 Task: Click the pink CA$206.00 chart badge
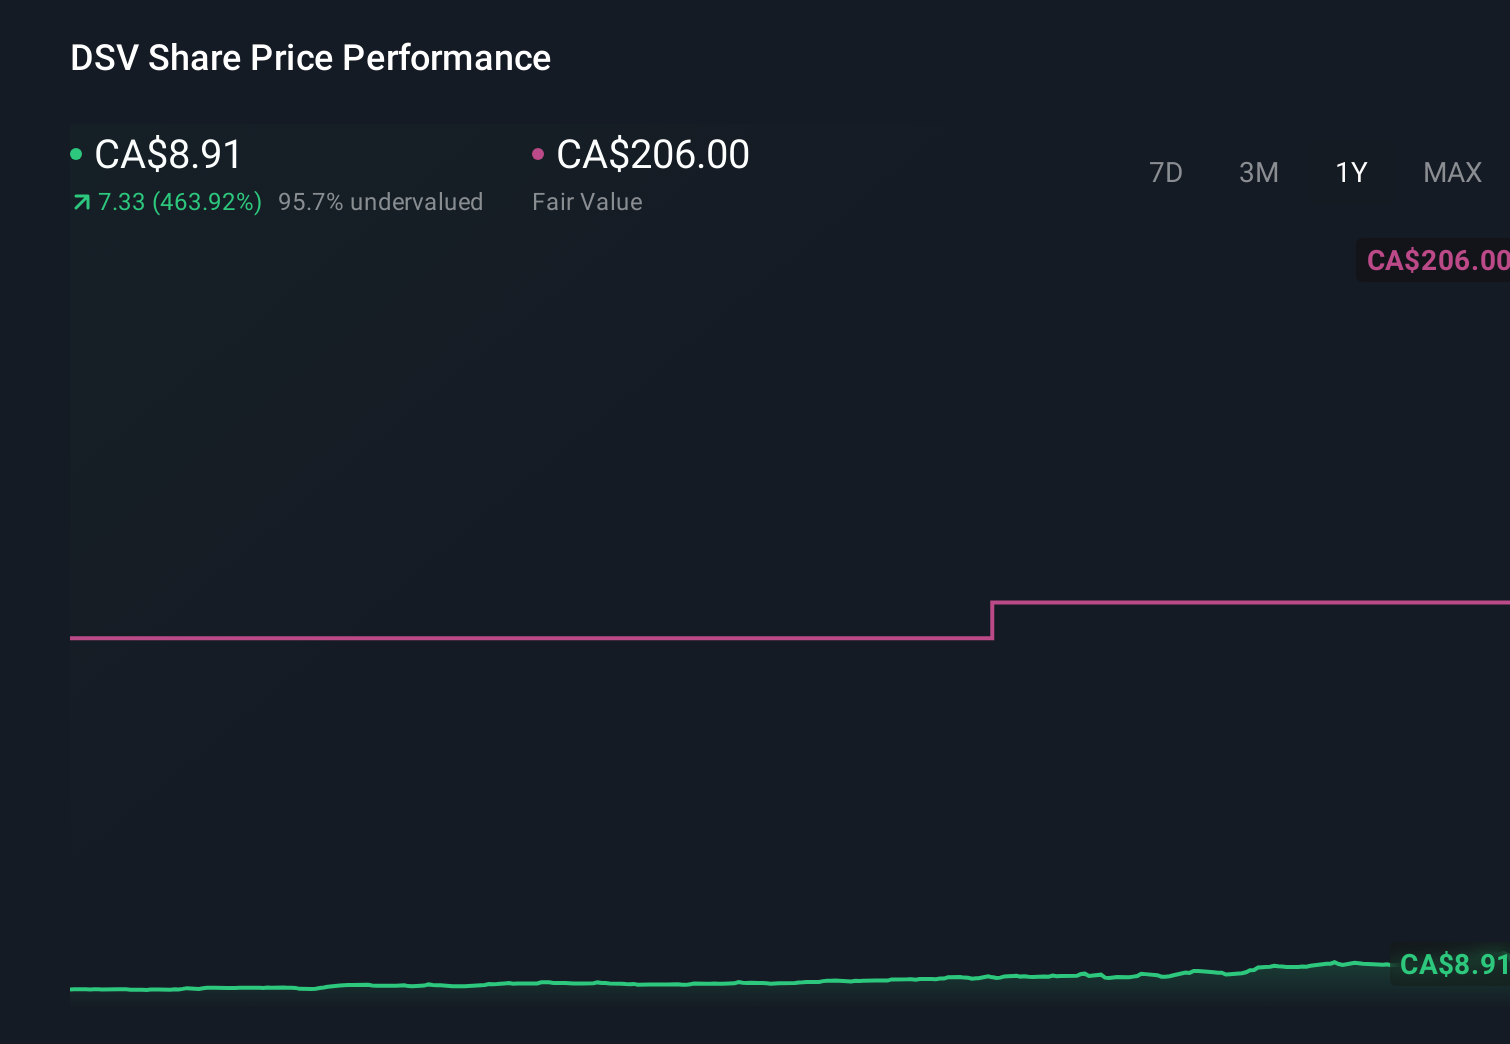click(1437, 261)
